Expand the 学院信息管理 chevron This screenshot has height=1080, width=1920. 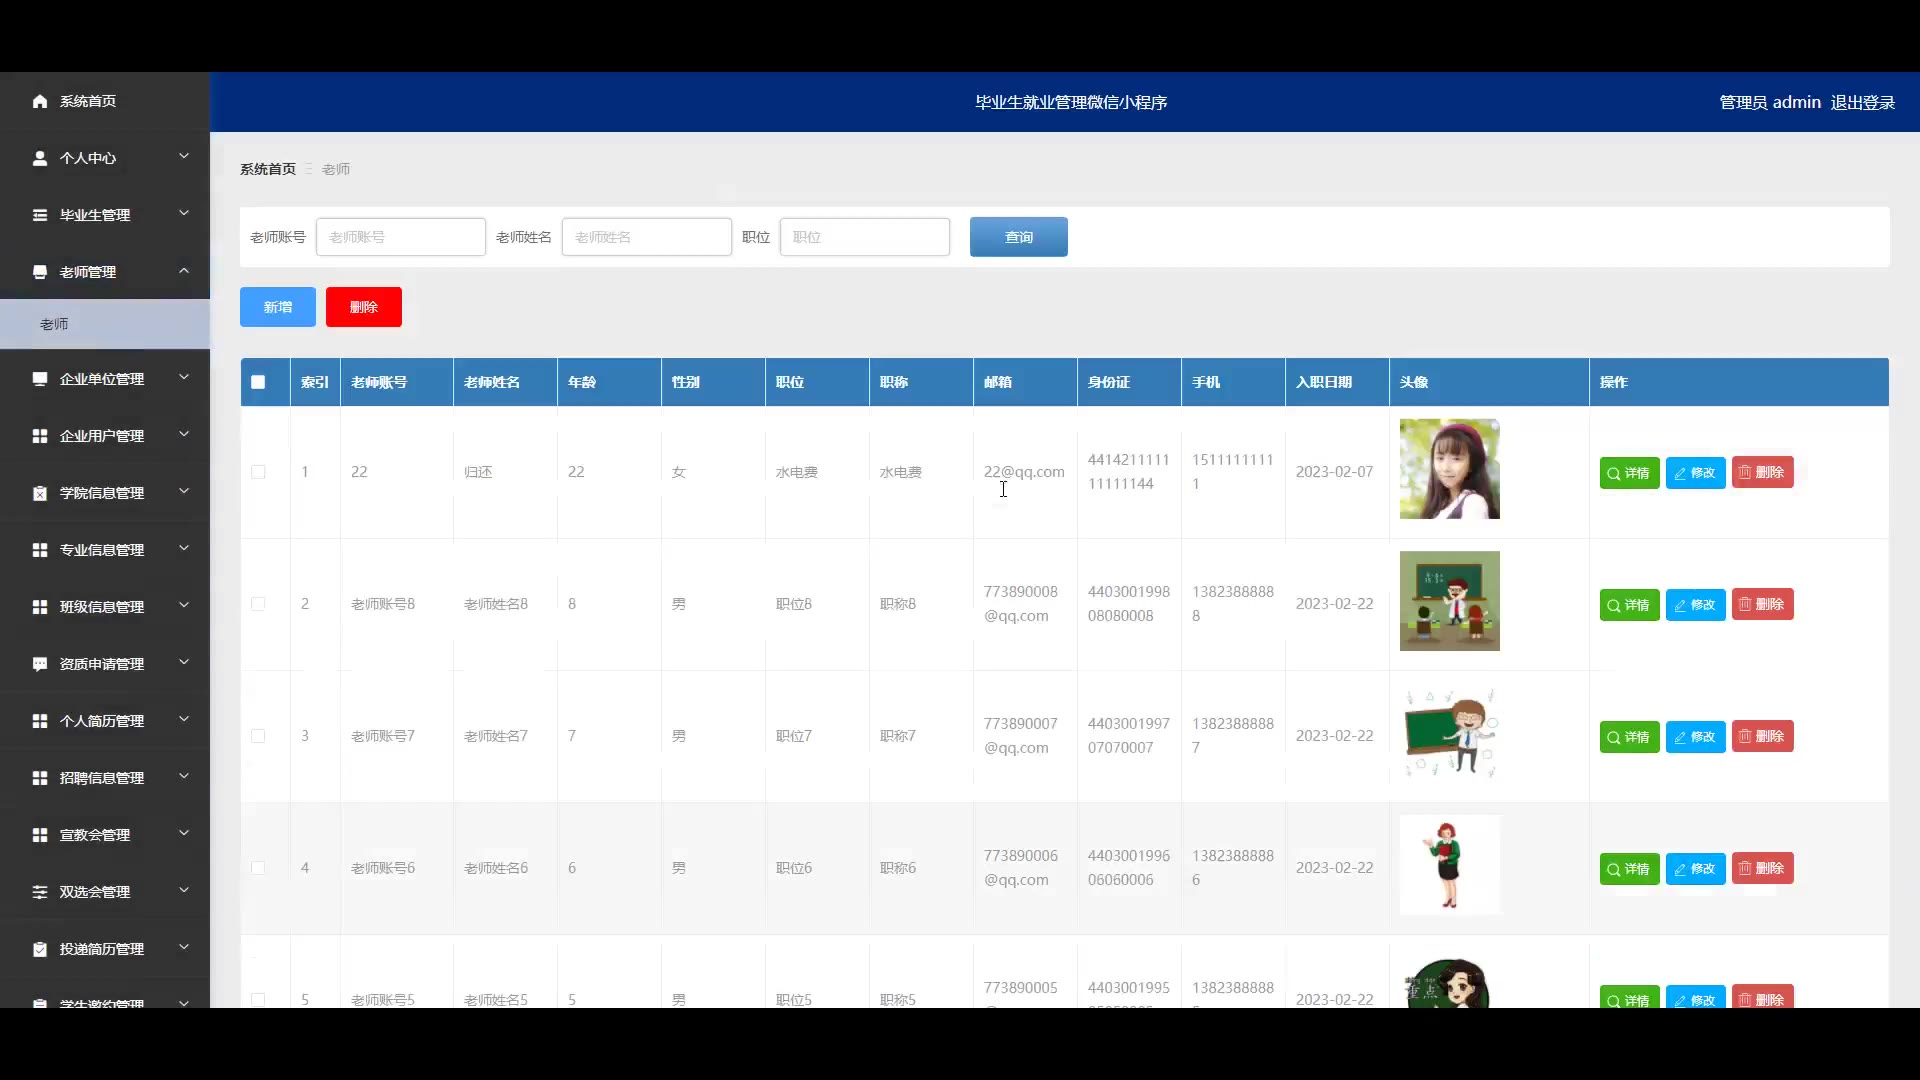[184, 491]
